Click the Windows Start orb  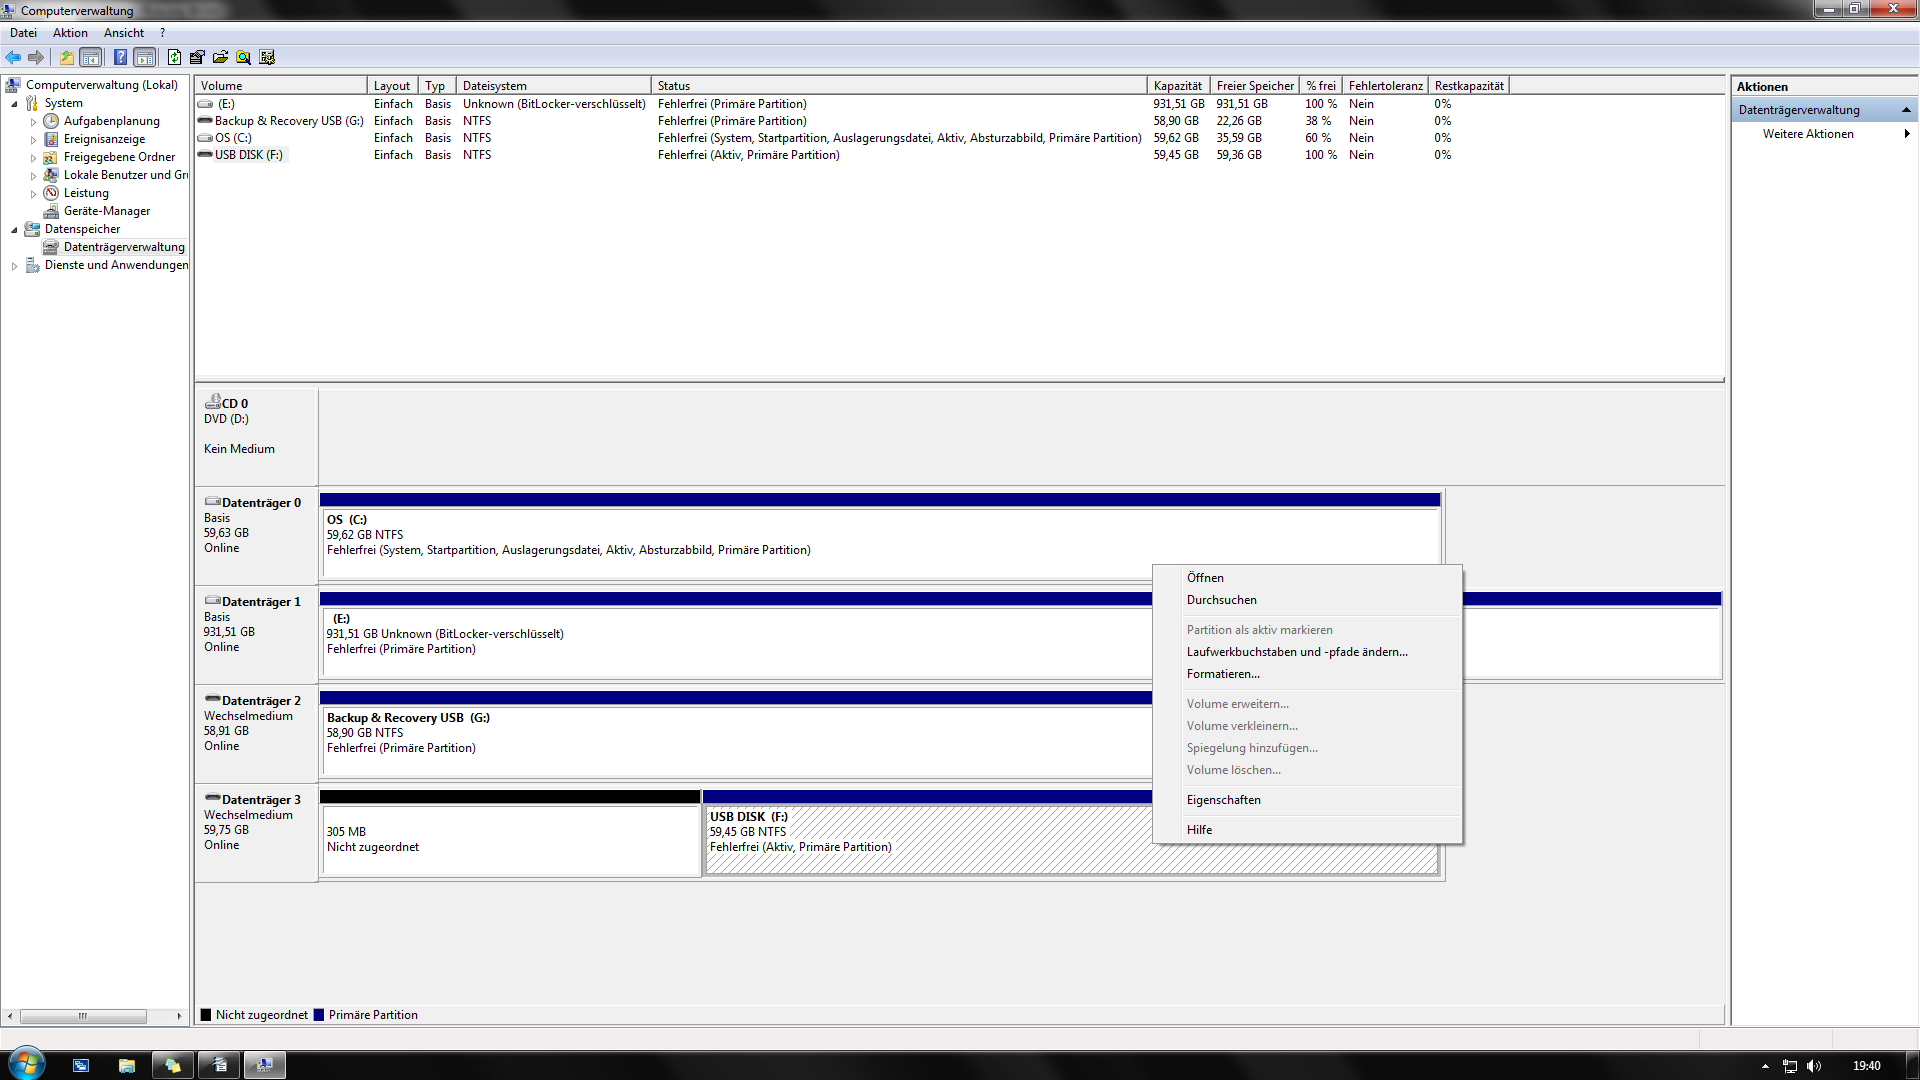[x=27, y=1064]
